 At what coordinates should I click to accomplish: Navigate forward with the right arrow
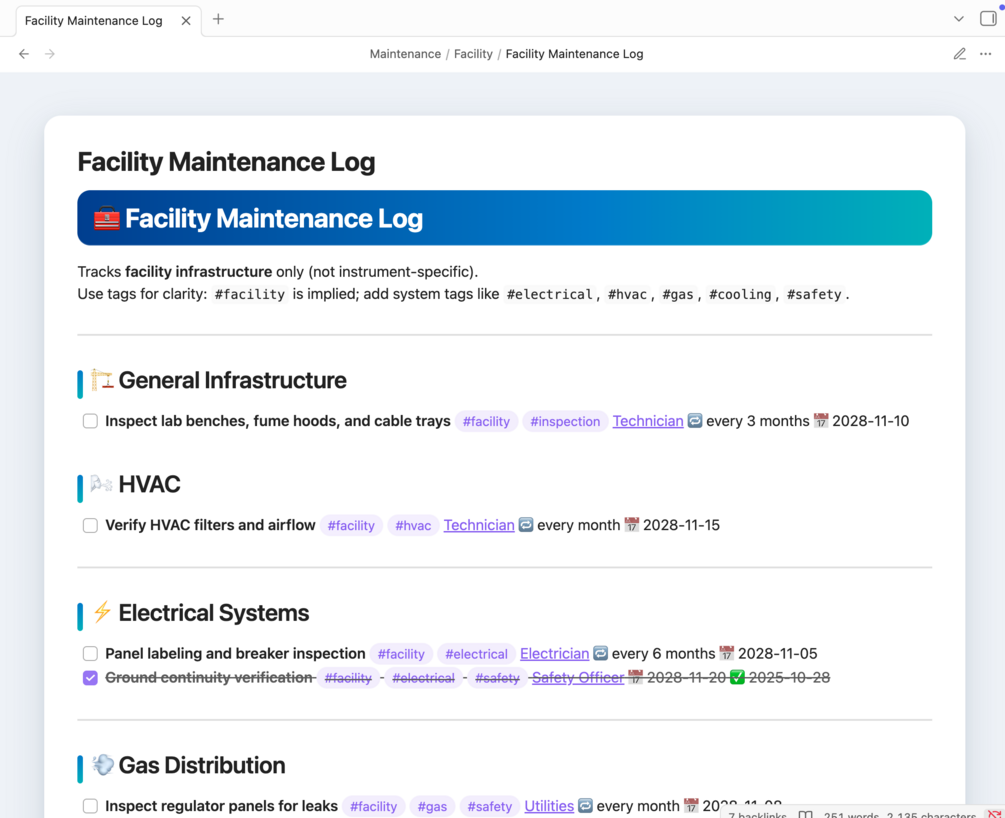point(50,54)
